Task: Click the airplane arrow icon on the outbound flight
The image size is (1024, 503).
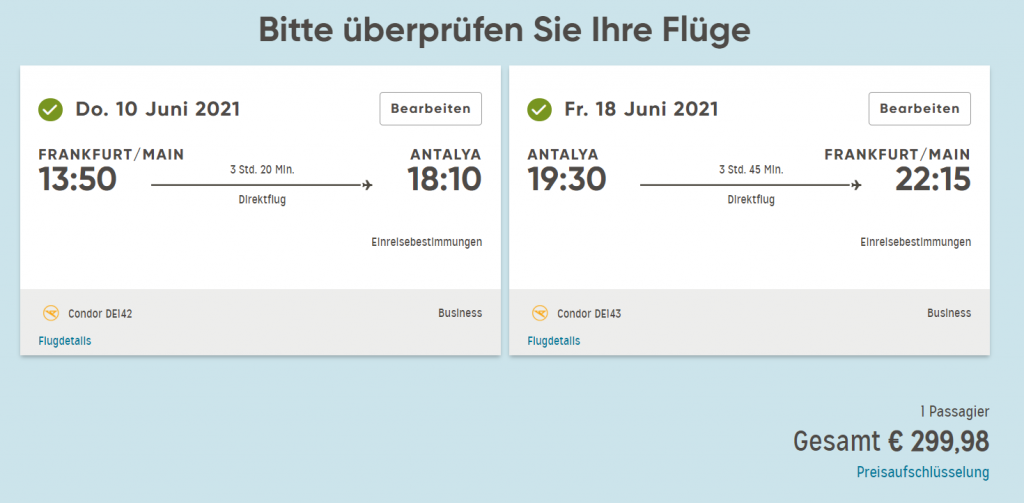Action: (x=367, y=185)
